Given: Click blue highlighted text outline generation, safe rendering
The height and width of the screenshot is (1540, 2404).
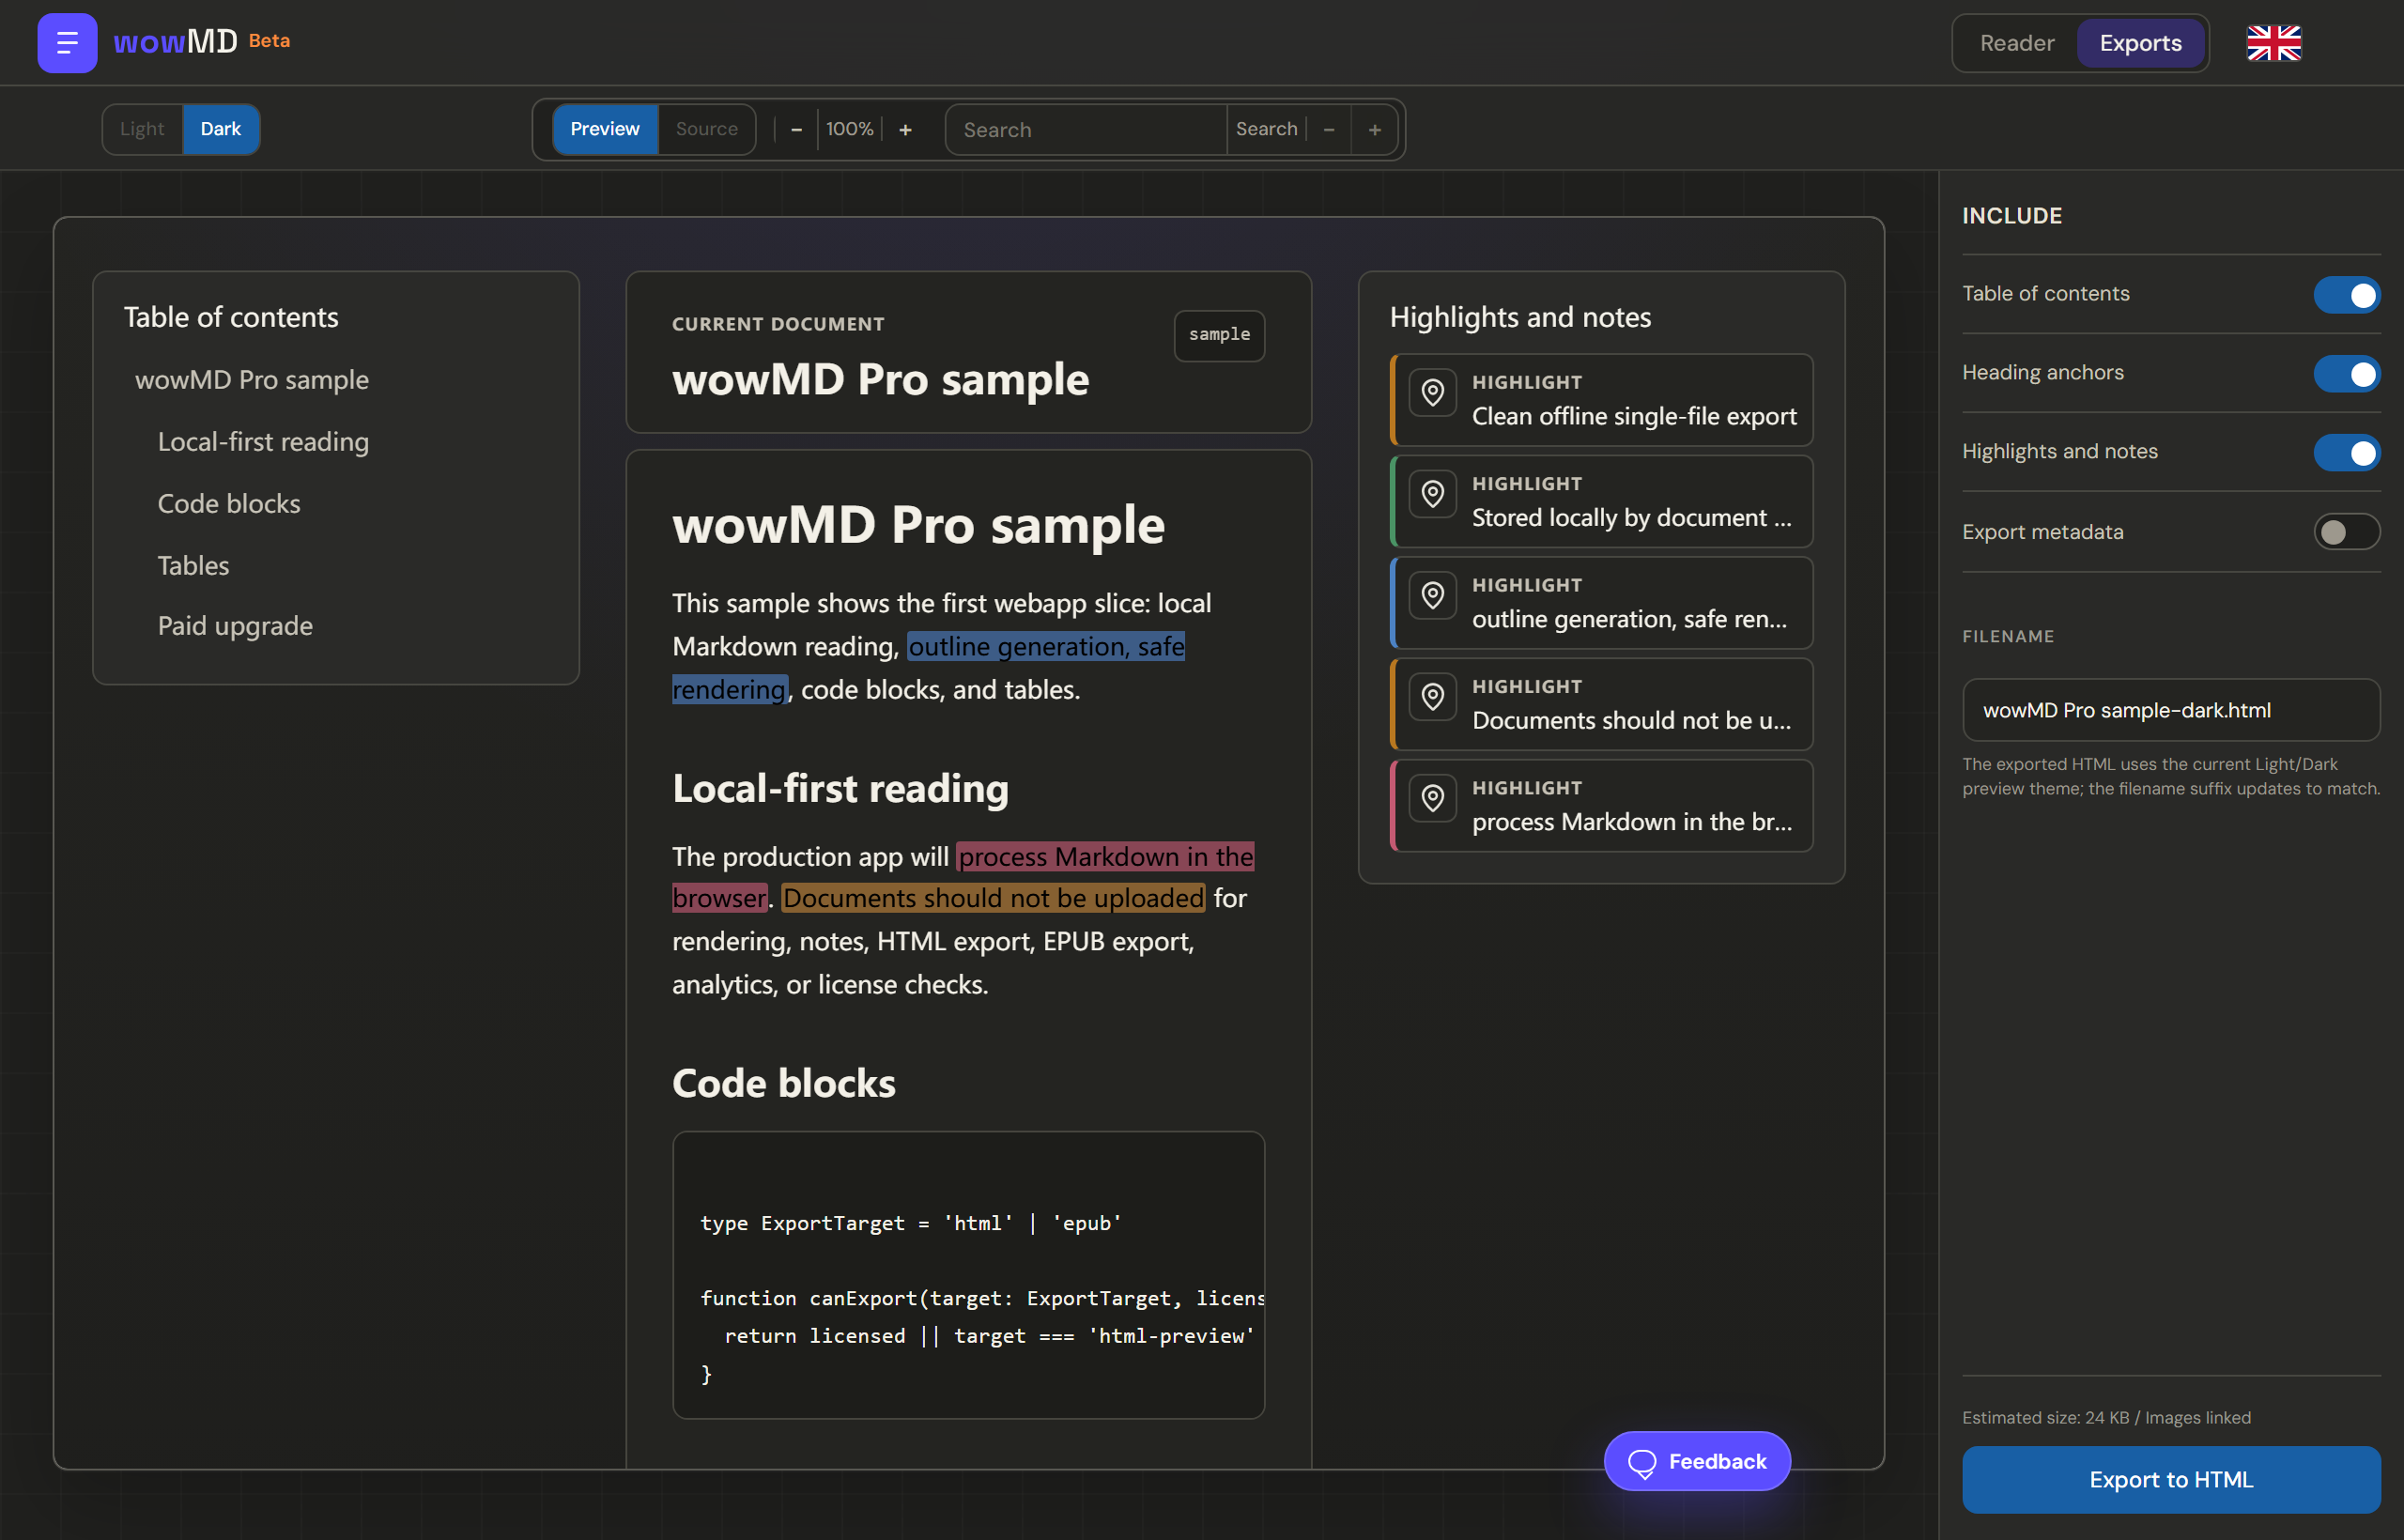Looking at the screenshot, I should (x=1045, y=647).
